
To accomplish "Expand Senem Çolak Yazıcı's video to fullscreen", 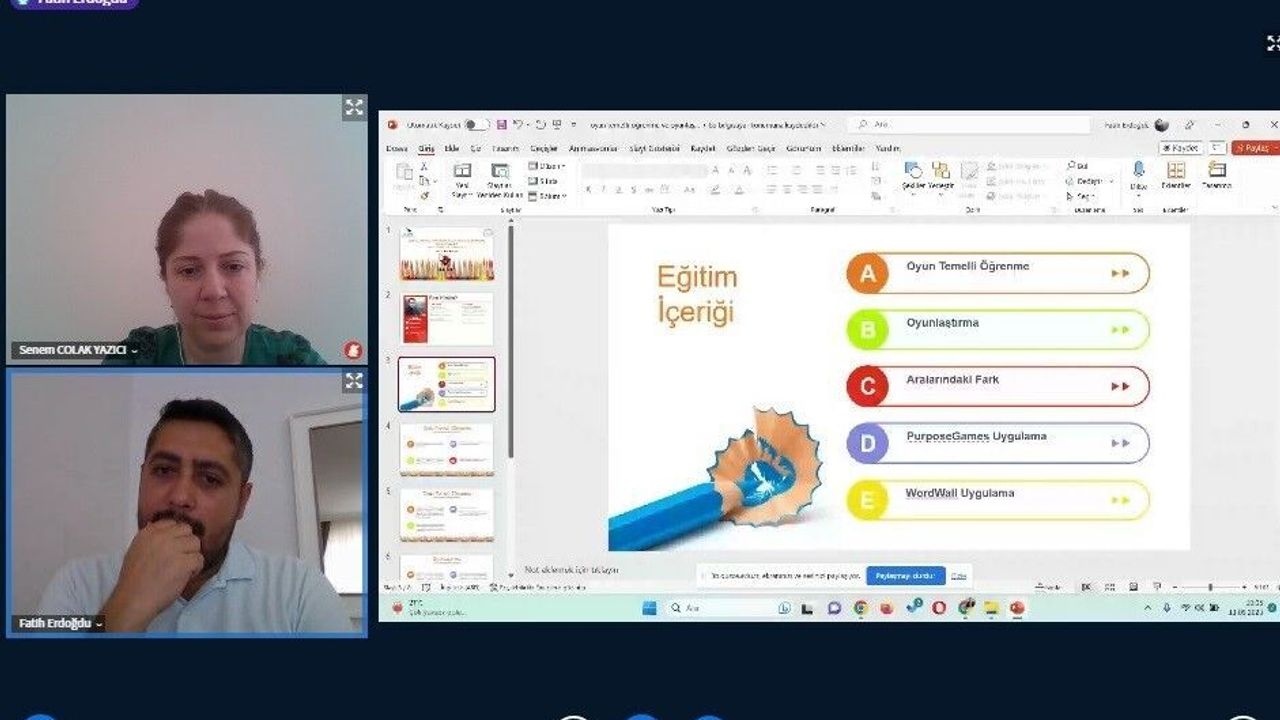I will pyautogui.click(x=354, y=107).
